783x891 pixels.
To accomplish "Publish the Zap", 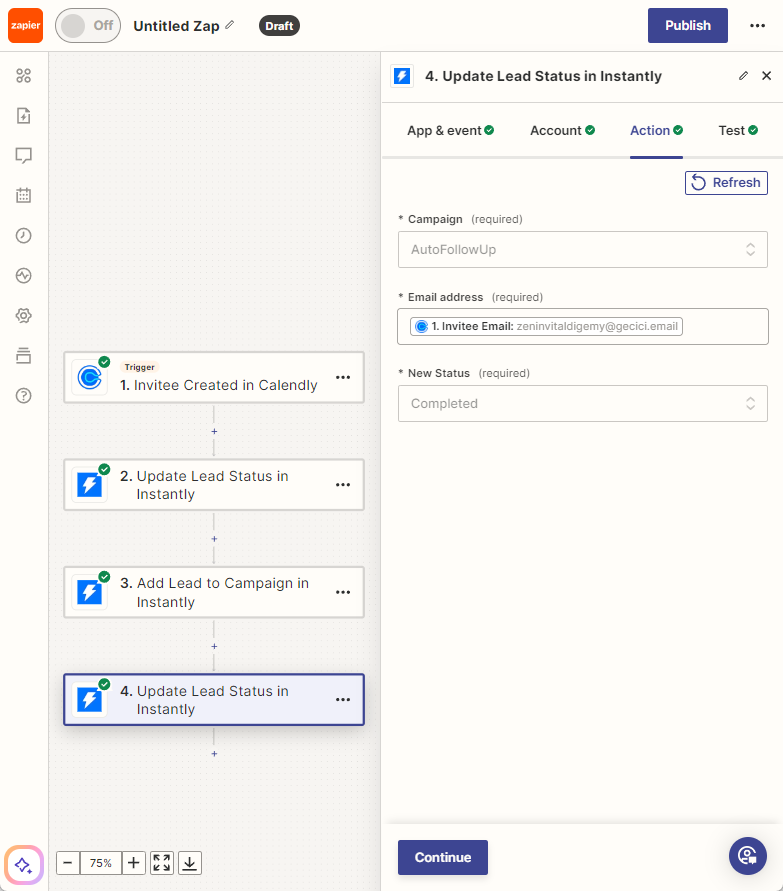I will [688, 26].
